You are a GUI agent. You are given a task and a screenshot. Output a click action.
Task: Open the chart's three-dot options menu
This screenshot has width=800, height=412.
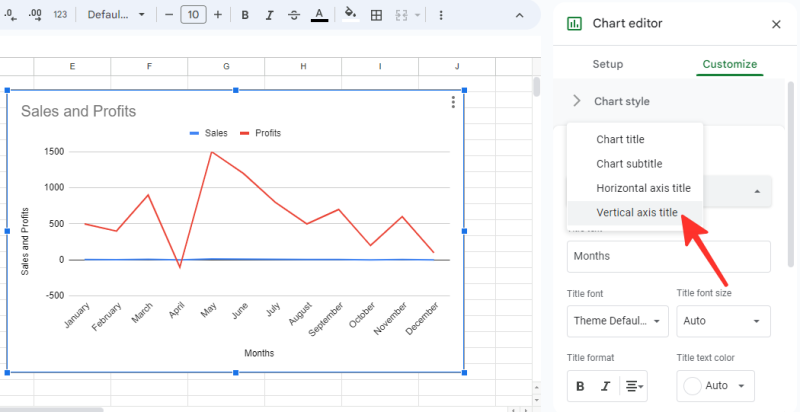453,103
